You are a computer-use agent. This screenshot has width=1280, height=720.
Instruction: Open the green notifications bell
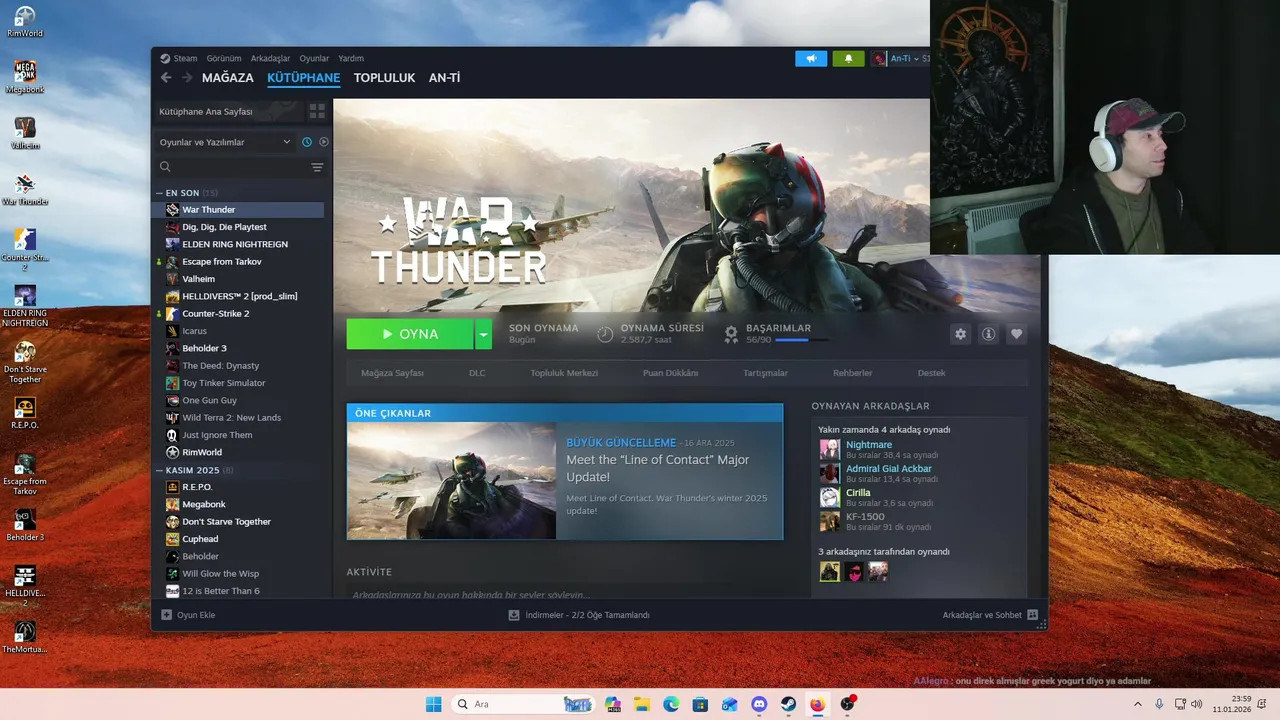[x=848, y=58]
